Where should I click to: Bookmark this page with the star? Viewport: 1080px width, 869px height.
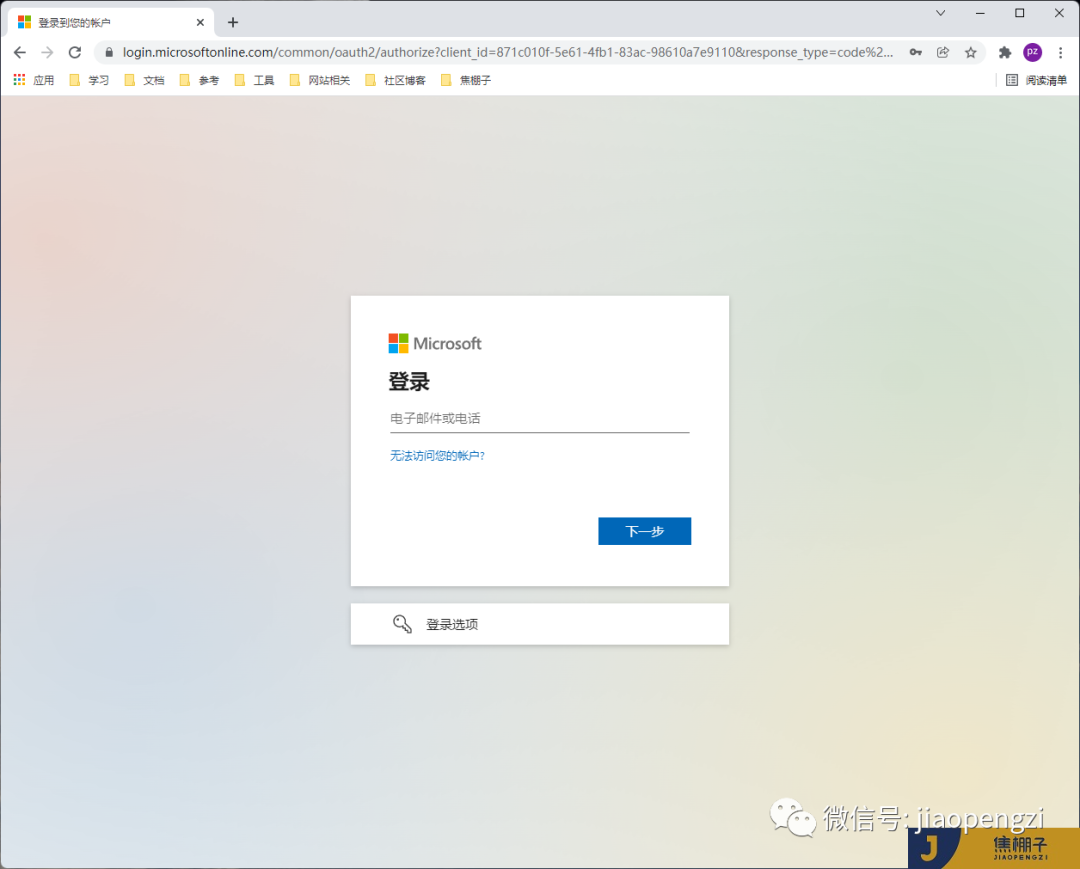coord(970,52)
